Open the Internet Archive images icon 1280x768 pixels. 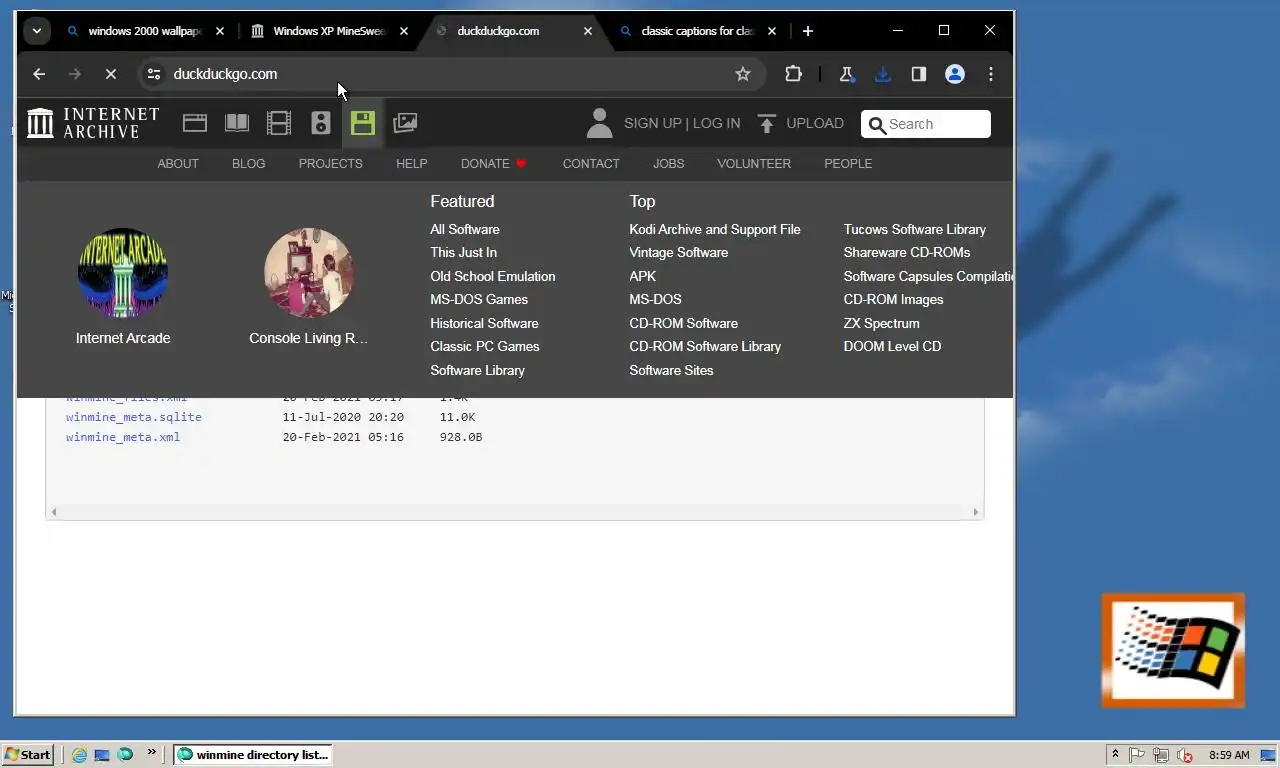[405, 123]
